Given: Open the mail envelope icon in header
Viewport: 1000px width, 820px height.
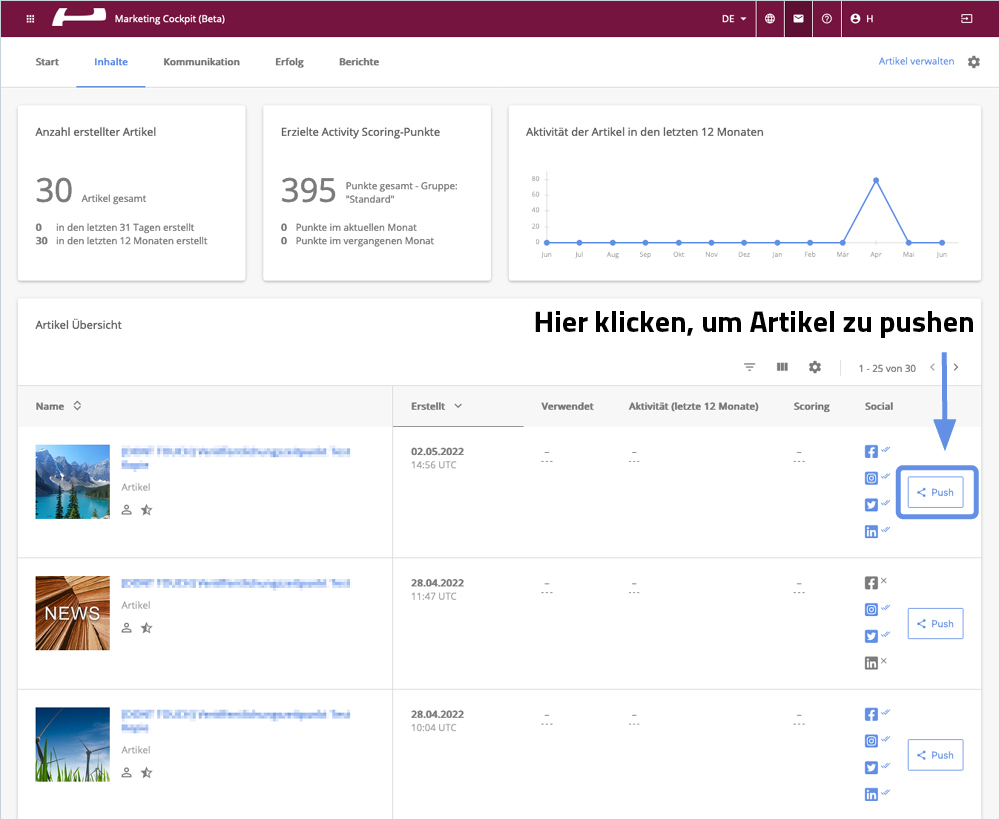Looking at the screenshot, I should (798, 18).
